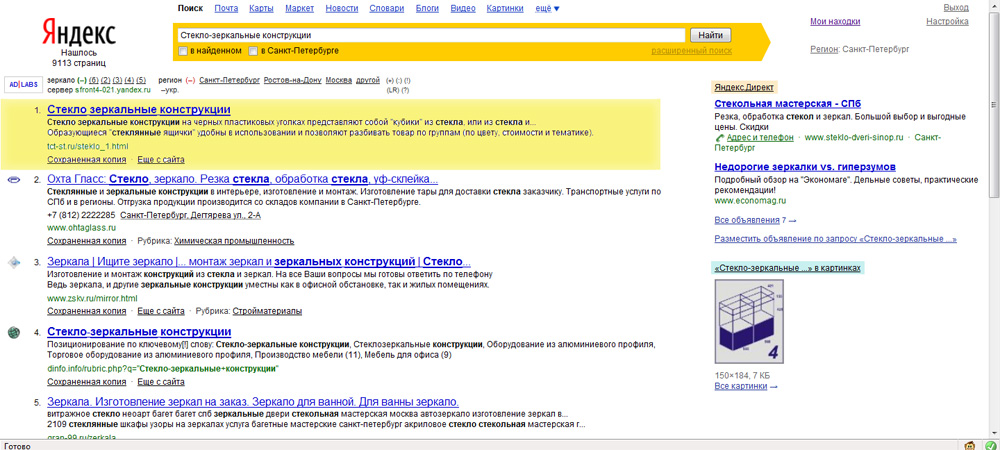Open 'Сохраненная копия' of the first result

coord(87,159)
